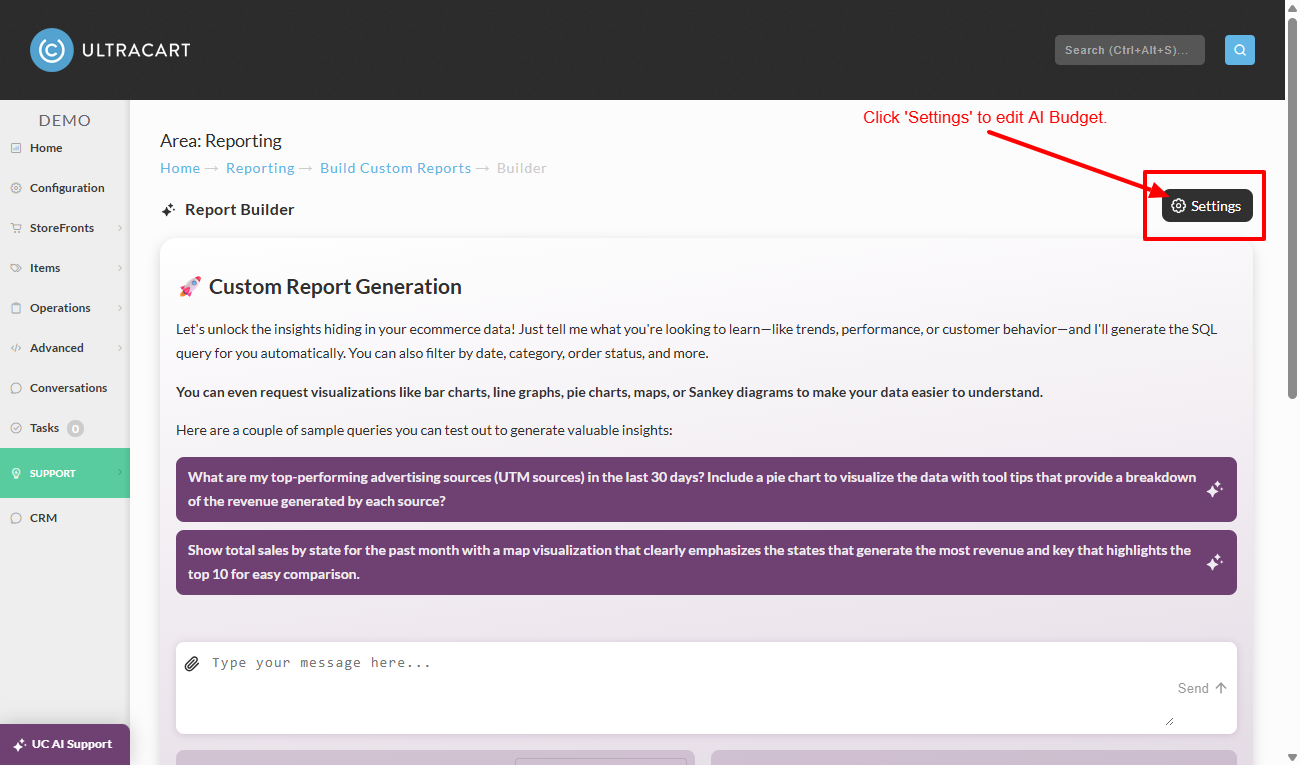Click the rocket icon by Custom Report Generation
The width and height of the screenshot is (1300, 765).
click(x=189, y=287)
